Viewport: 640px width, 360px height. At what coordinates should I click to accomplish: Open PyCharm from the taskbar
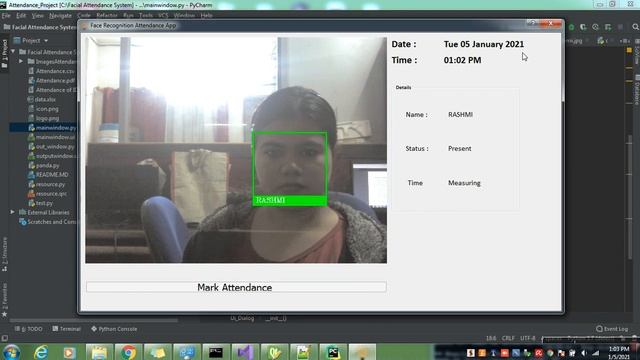pos(333,352)
